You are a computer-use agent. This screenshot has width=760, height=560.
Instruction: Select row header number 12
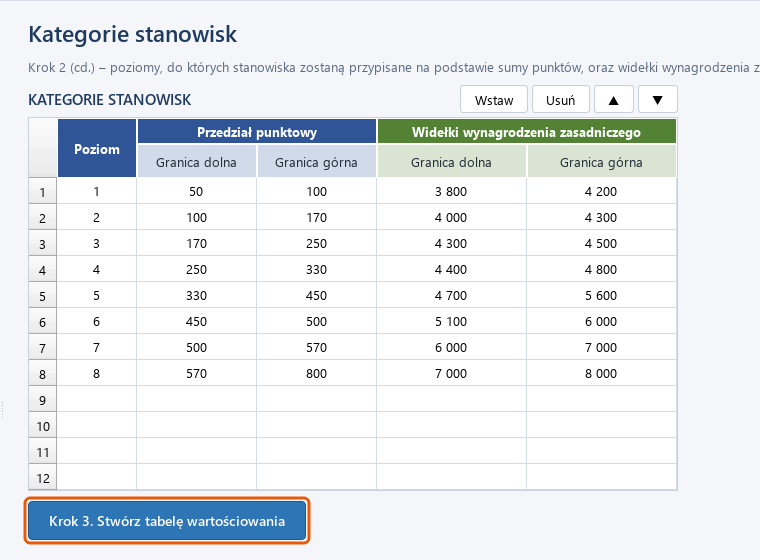coord(43,478)
